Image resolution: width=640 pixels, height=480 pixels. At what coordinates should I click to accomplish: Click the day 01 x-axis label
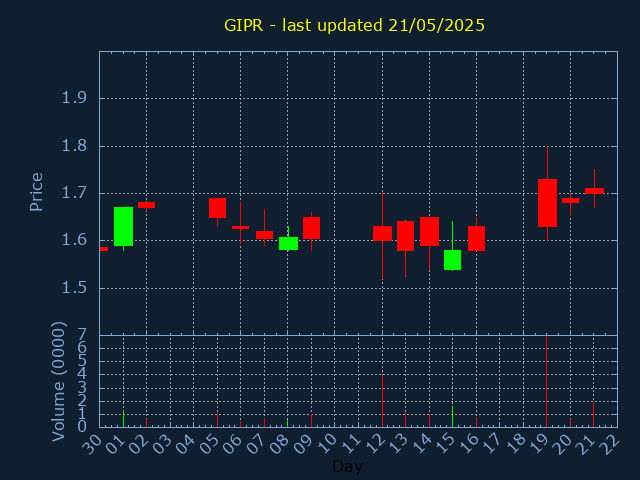click(116, 443)
